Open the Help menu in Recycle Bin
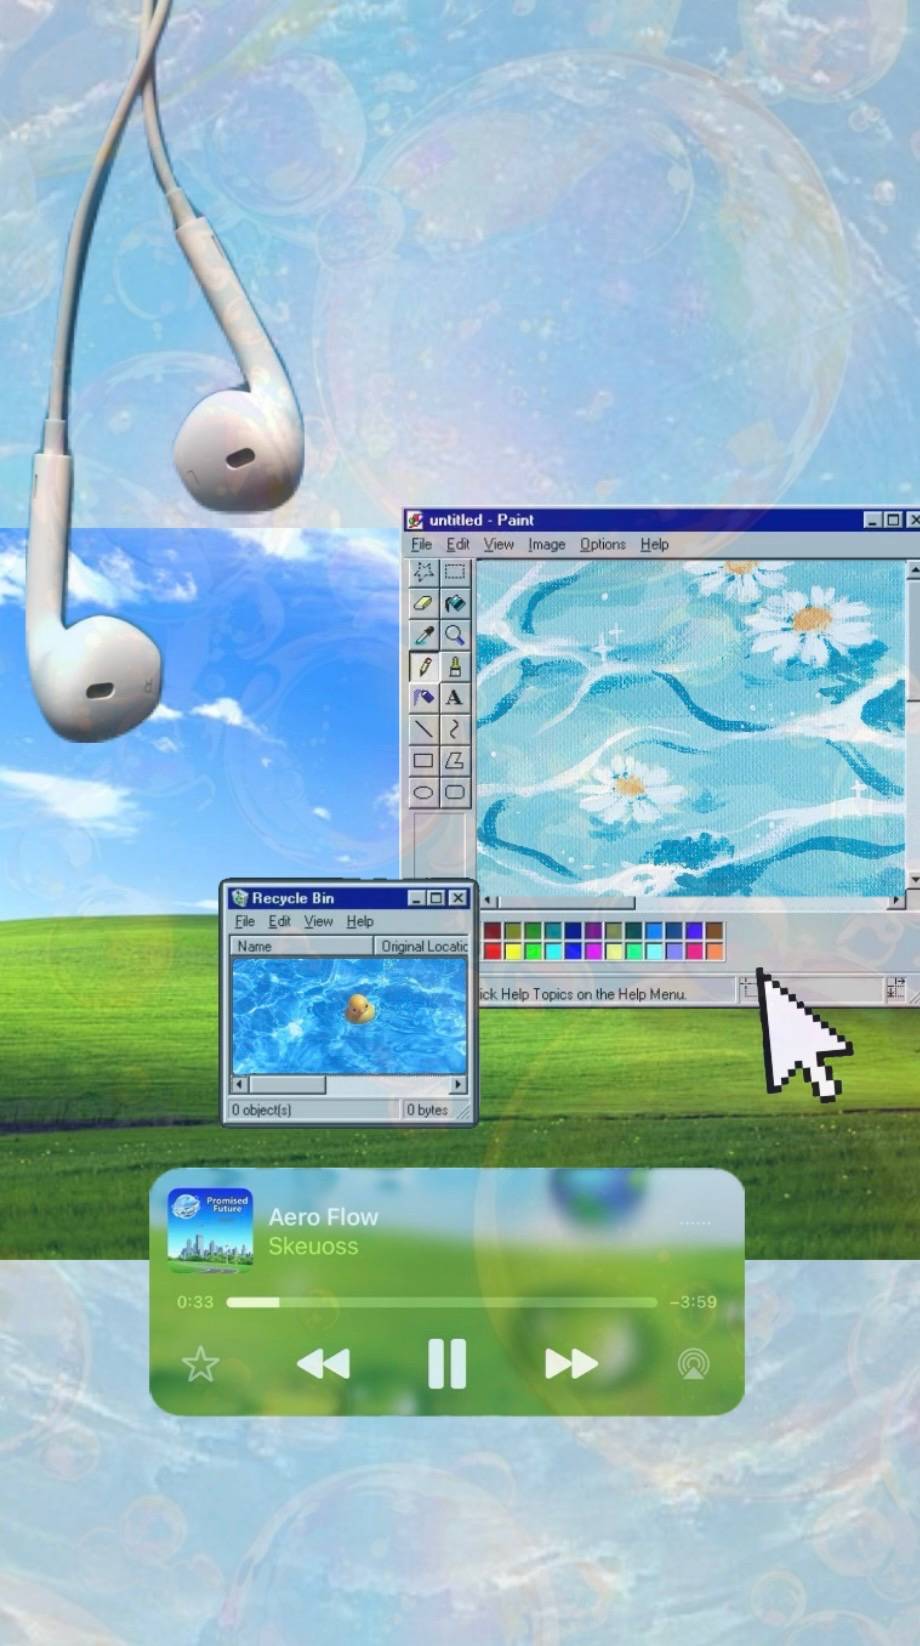Screen dimensions: 920x1646 [x=360, y=922]
